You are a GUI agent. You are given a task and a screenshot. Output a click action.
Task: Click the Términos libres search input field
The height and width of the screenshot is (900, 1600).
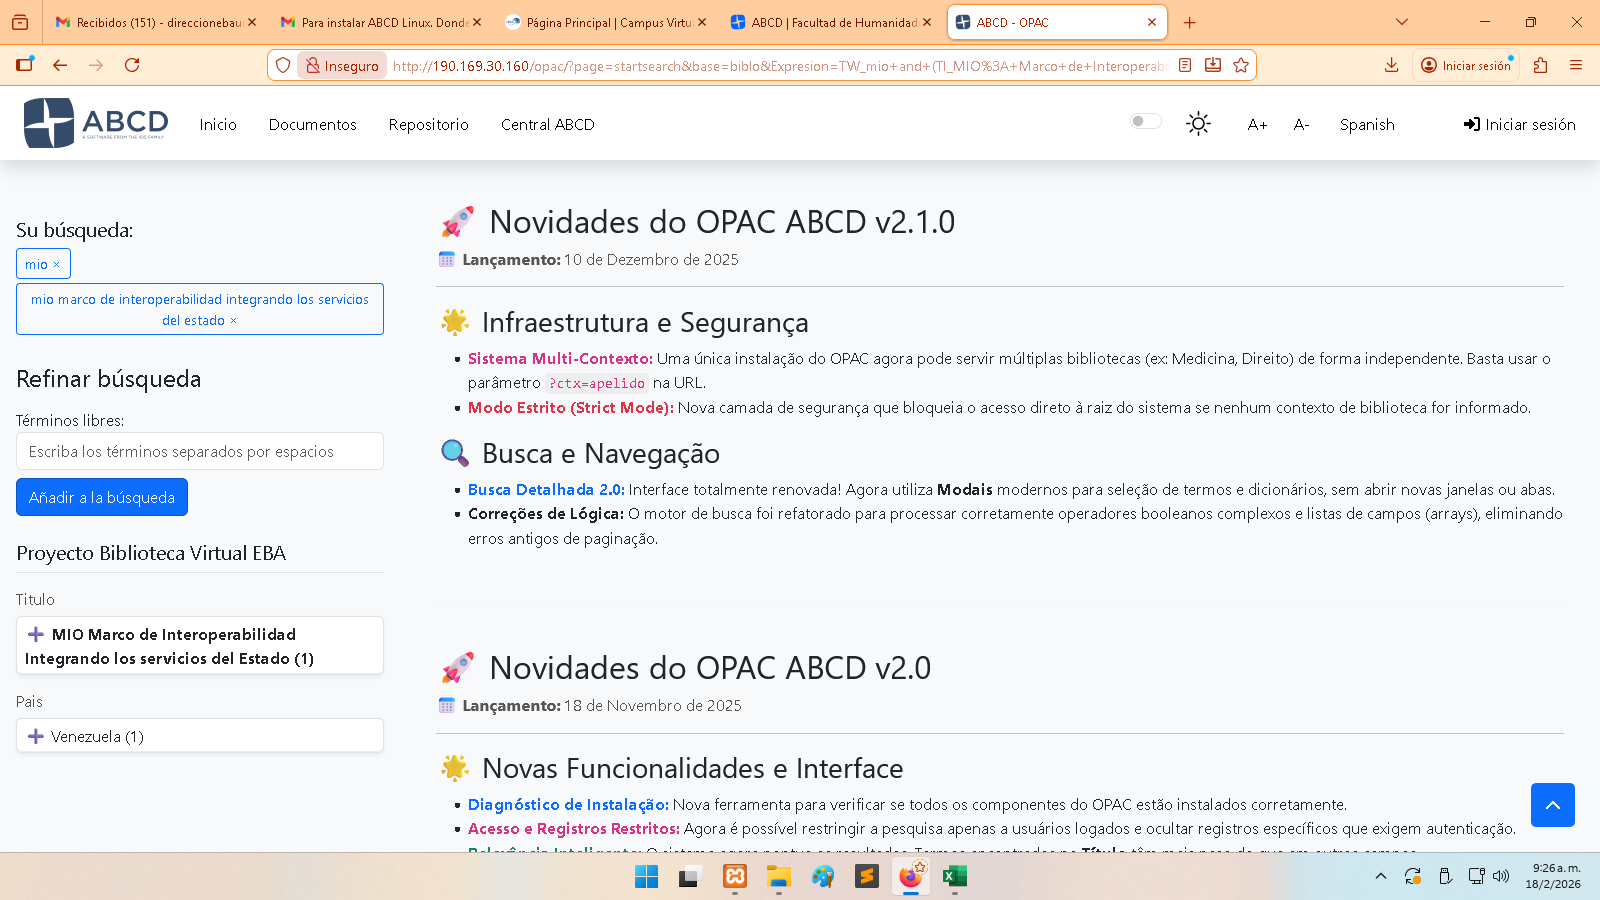200,451
